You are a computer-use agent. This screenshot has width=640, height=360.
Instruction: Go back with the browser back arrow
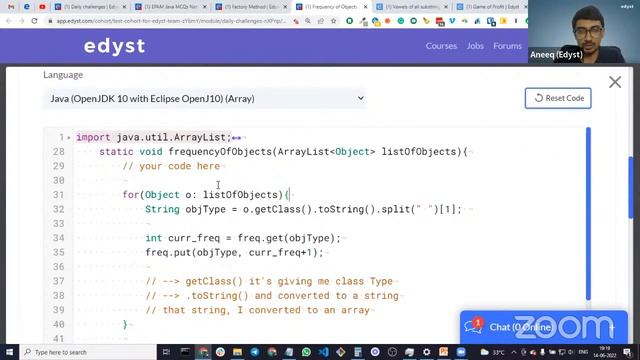[9, 20]
